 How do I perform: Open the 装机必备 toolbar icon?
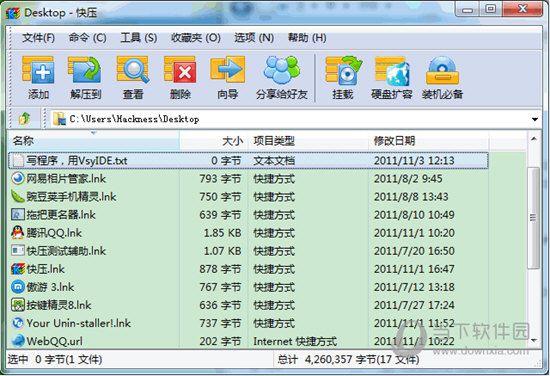pyautogui.click(x=442, y=70)
